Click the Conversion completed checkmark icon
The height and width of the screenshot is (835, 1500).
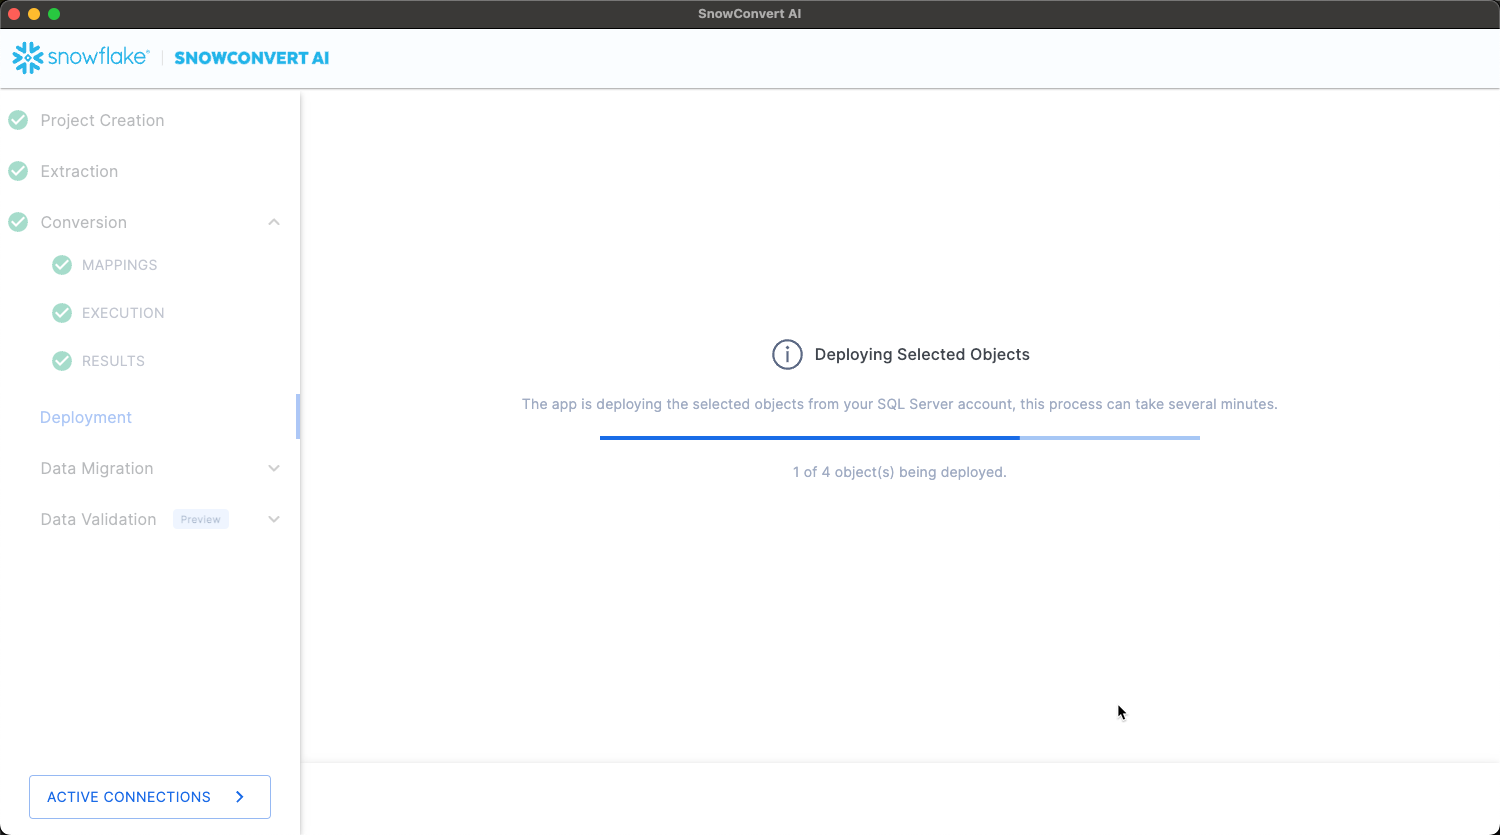pyautogui.click(x=18, y=222)
